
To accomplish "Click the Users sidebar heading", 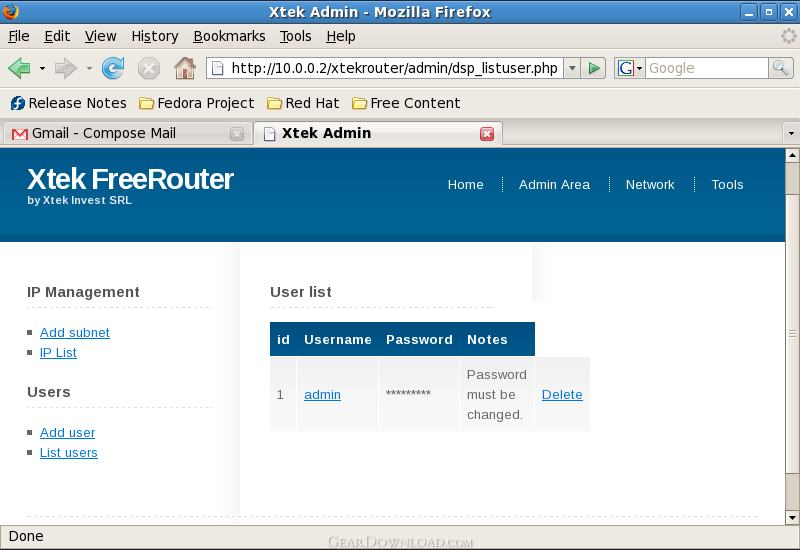I will [x=49, y=392].
